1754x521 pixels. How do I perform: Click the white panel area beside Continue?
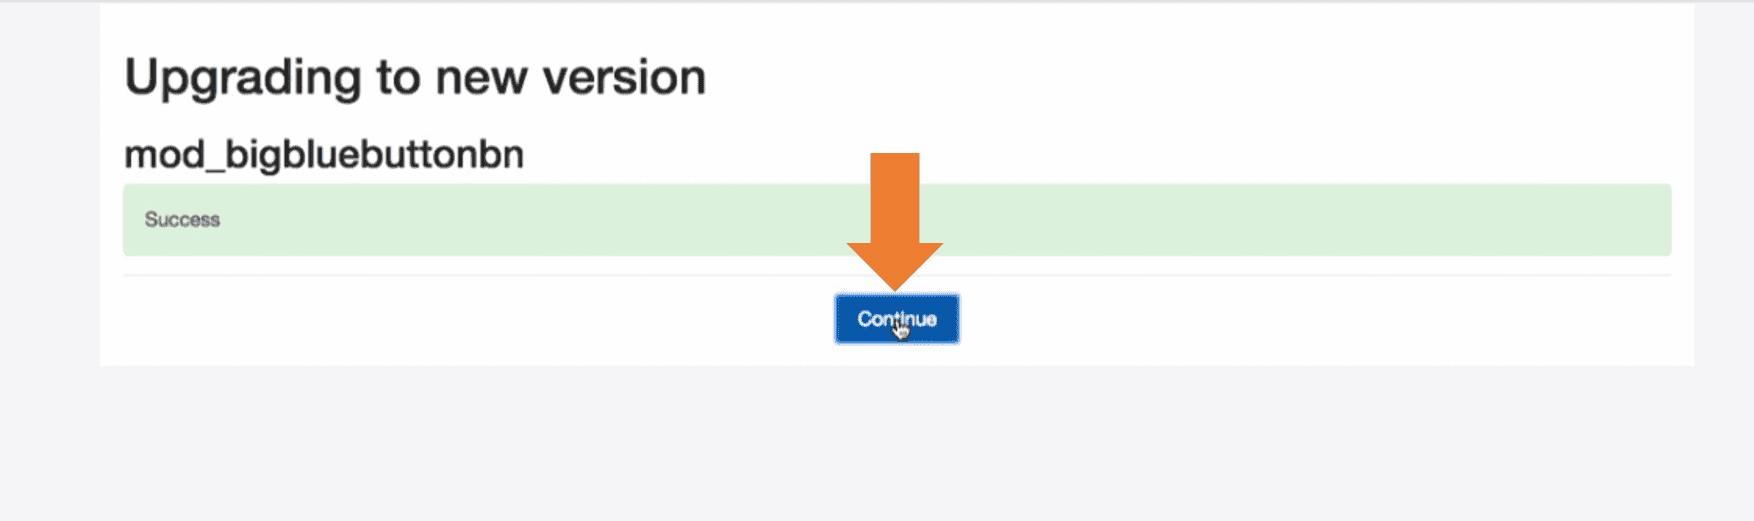tap(1300, 320)
